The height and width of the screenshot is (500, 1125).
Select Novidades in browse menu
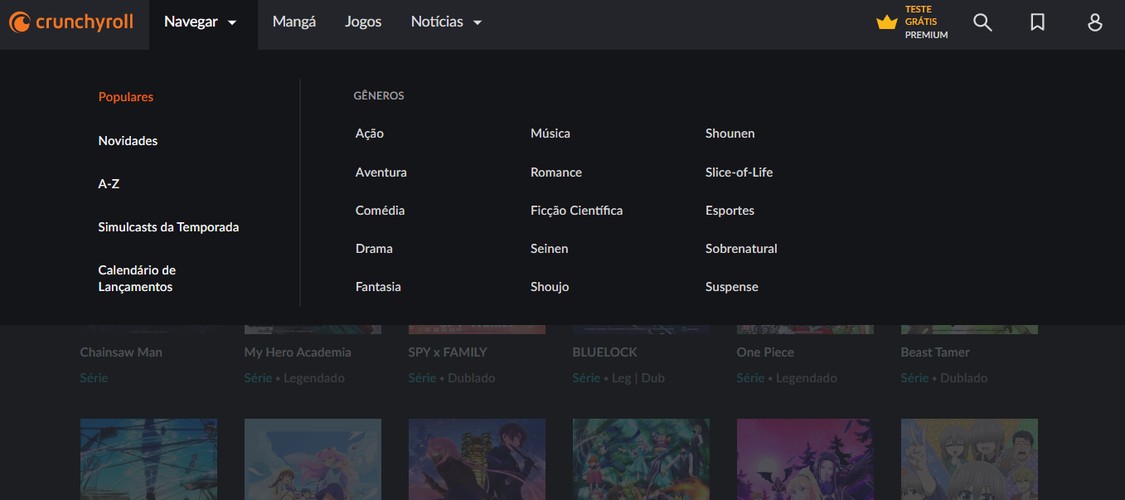128,141
